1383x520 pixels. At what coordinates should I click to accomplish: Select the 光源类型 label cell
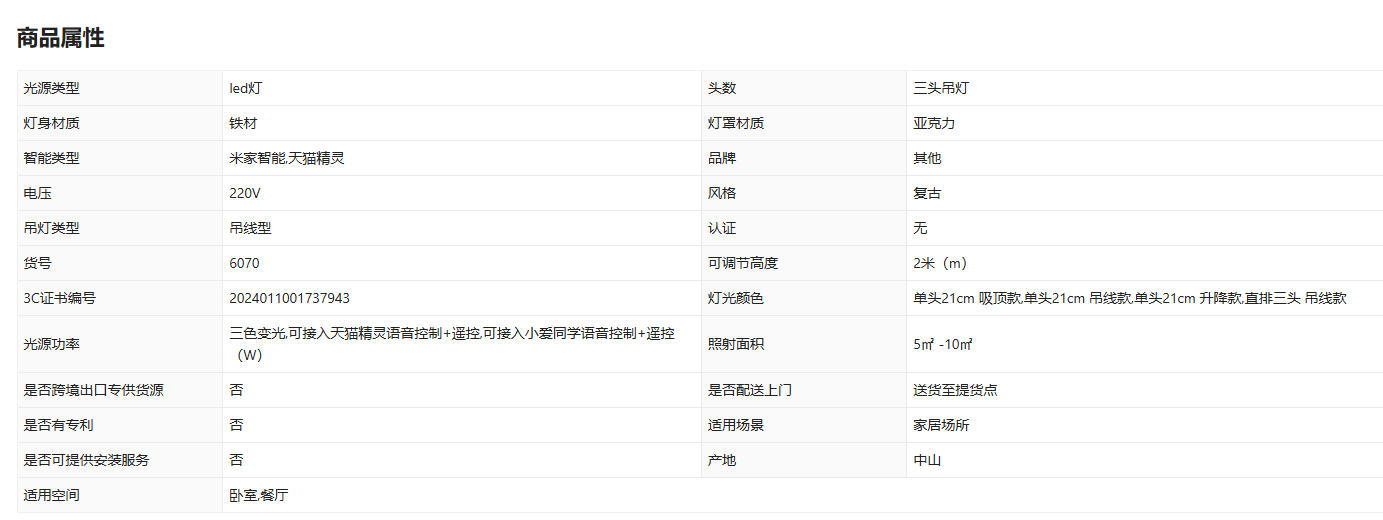pyautogui.click(x=51, y=88)
